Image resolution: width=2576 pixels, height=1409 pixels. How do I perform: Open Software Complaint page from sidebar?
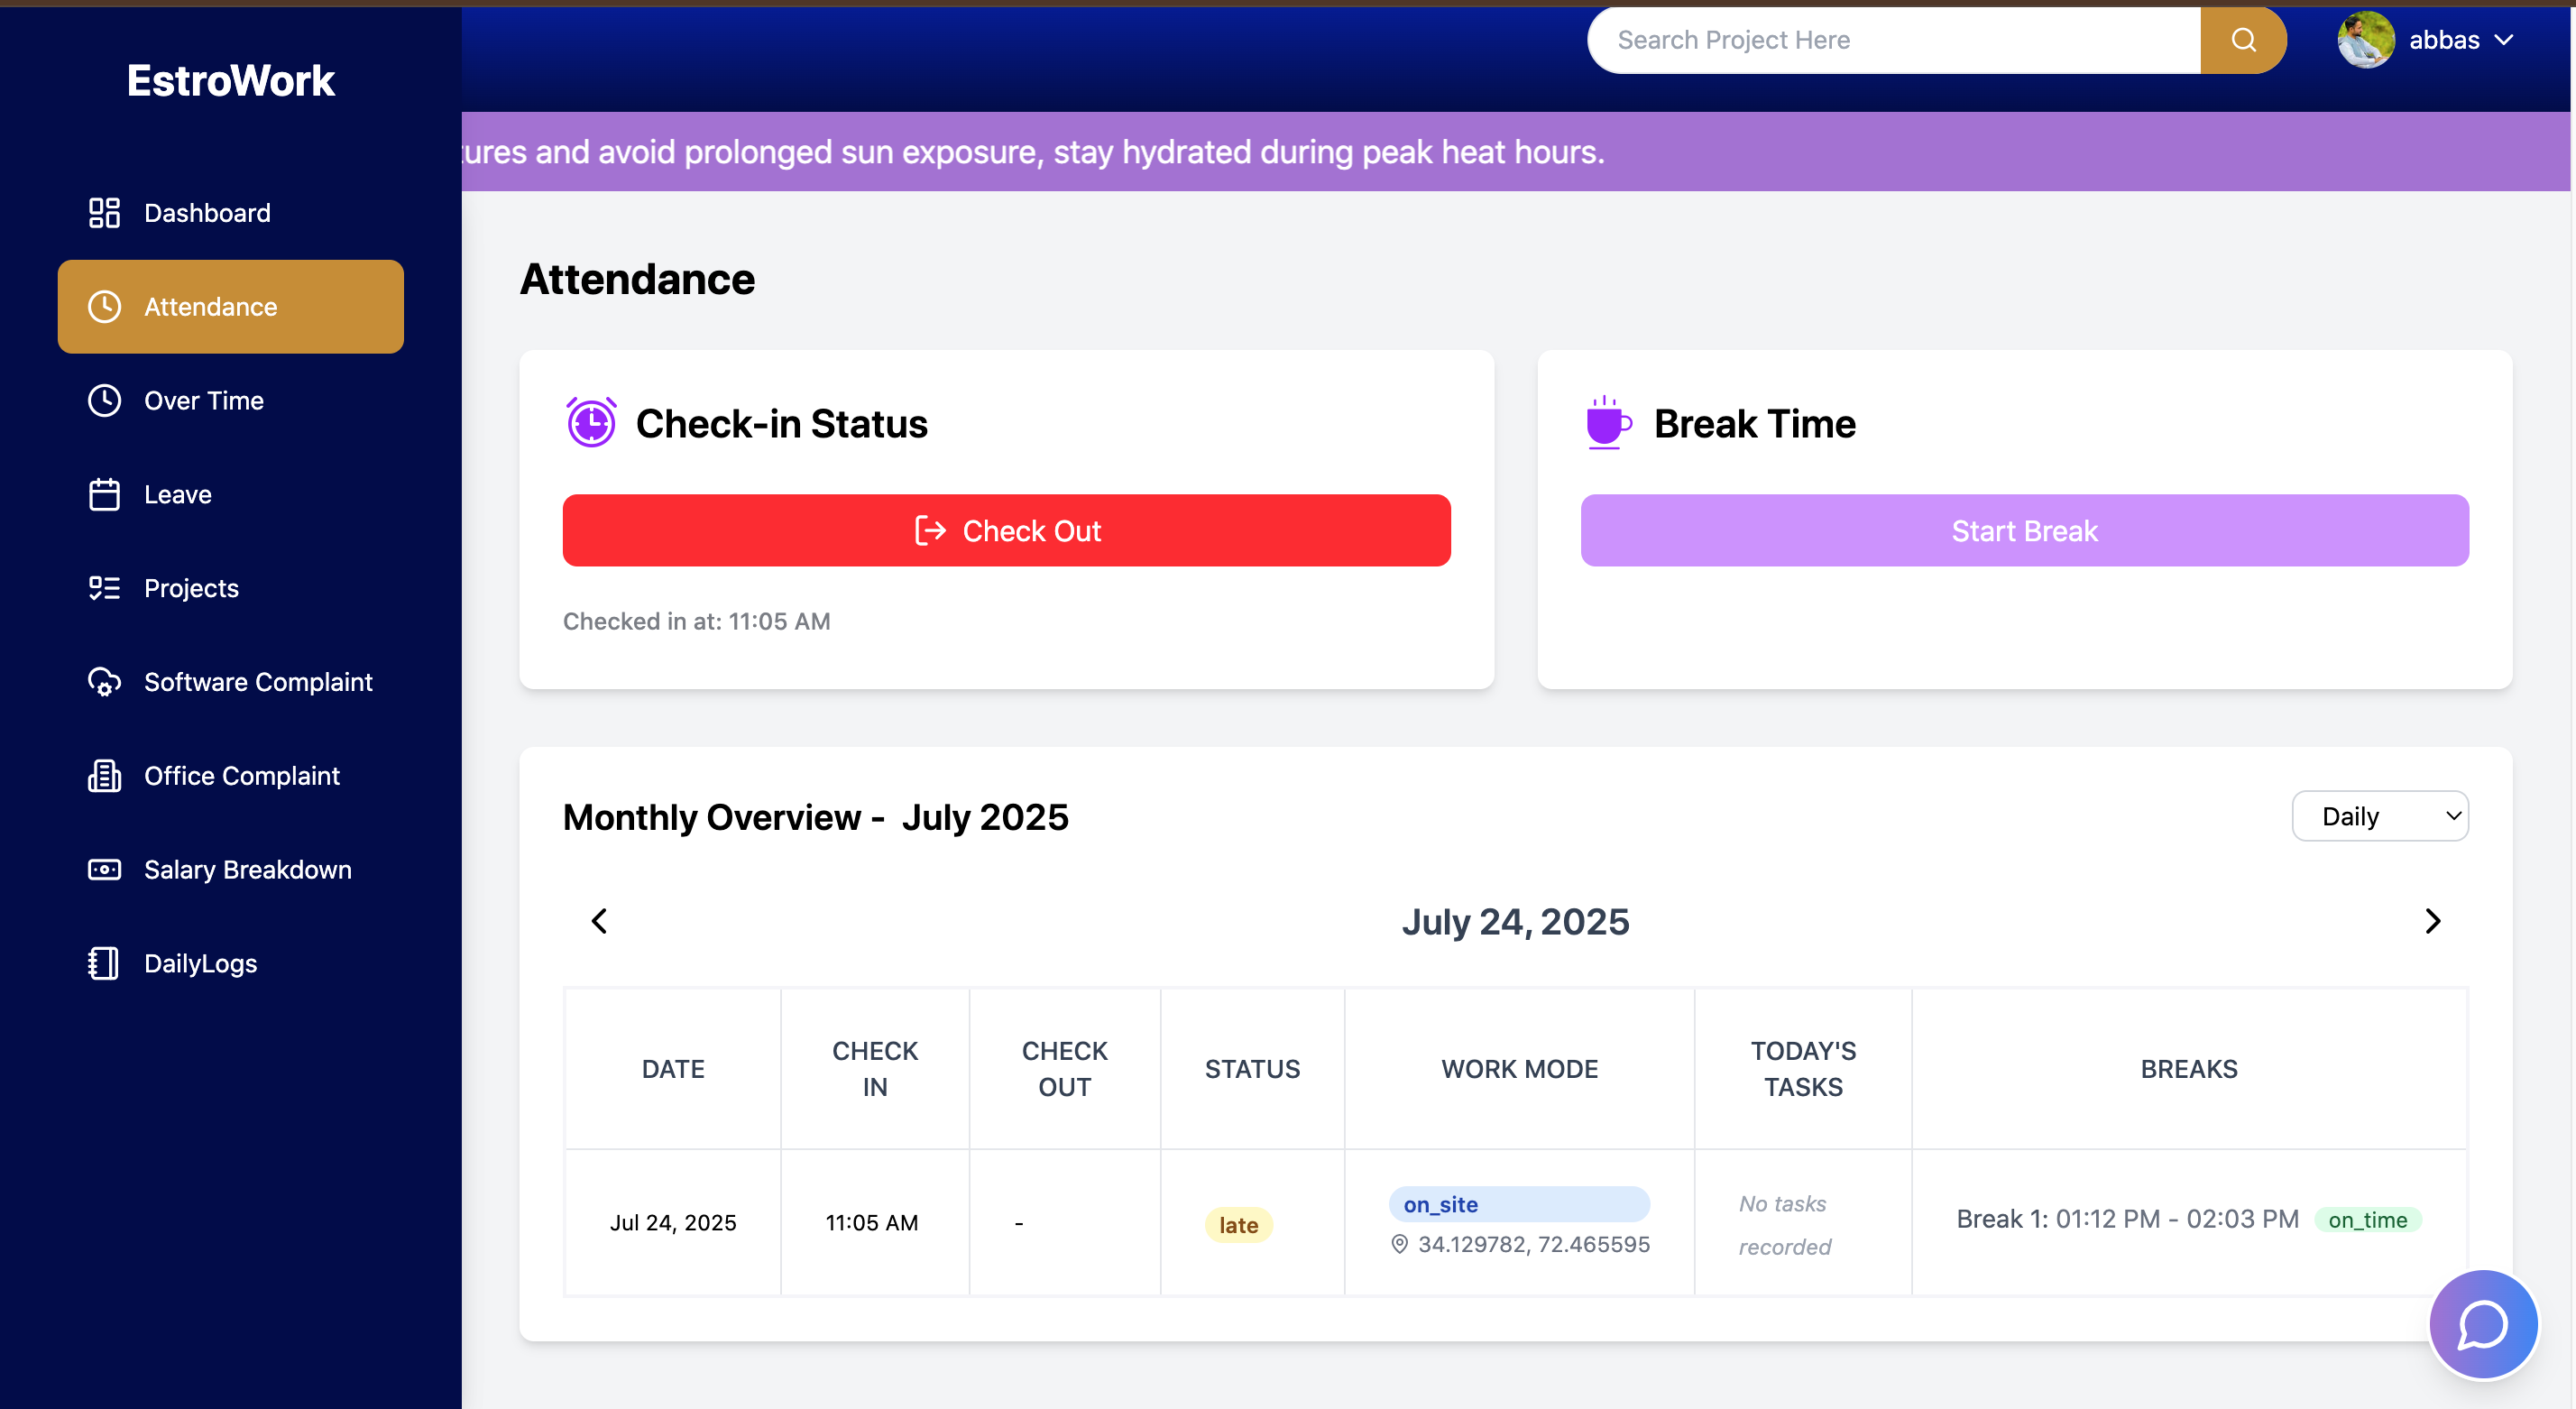pyautogui.click(x=231, y=682)
